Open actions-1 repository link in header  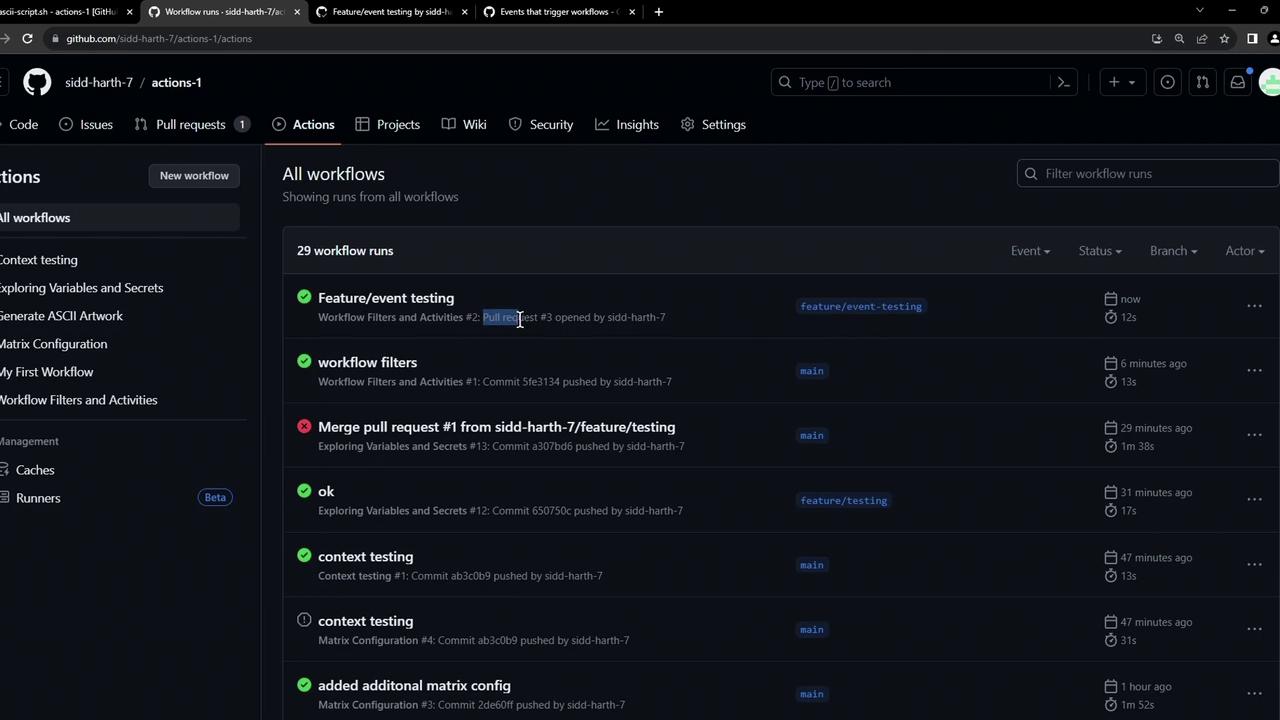(x=176, y=82)
